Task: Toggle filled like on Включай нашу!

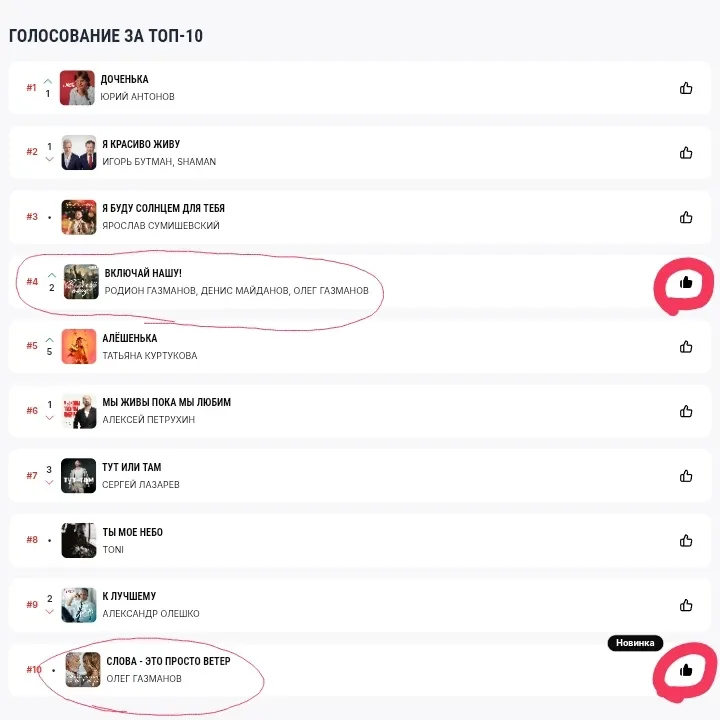Action: pyautogui.click(x=686, y=282)
